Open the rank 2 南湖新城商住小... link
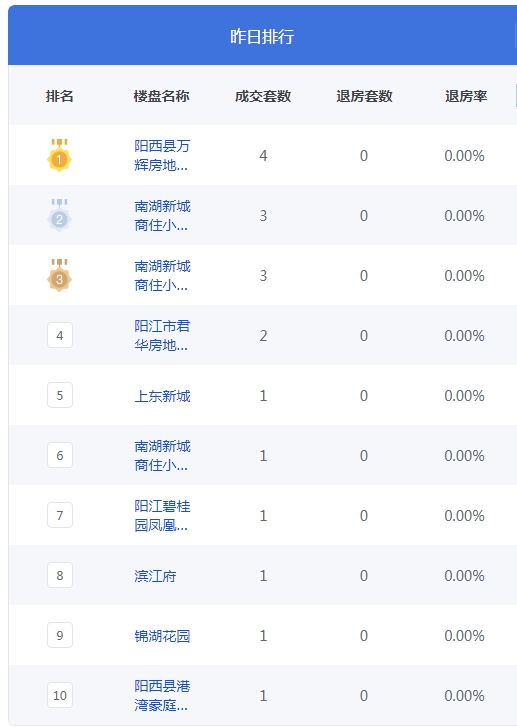The width and height of the screenshot is (517, 727). click(x=162, y=215)
